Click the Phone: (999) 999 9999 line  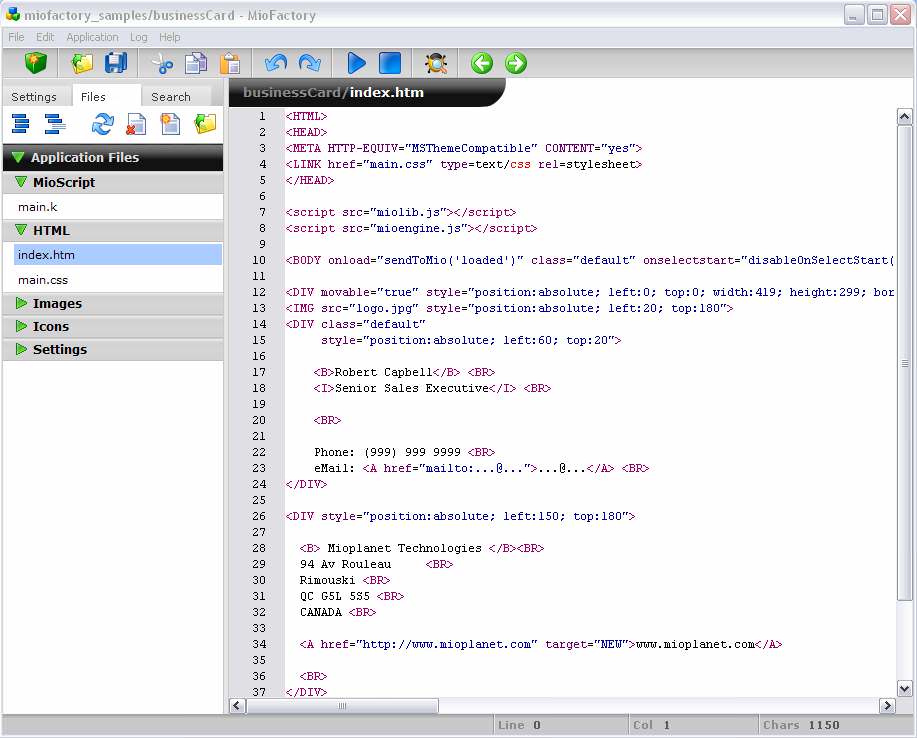[x=404, y=452]
